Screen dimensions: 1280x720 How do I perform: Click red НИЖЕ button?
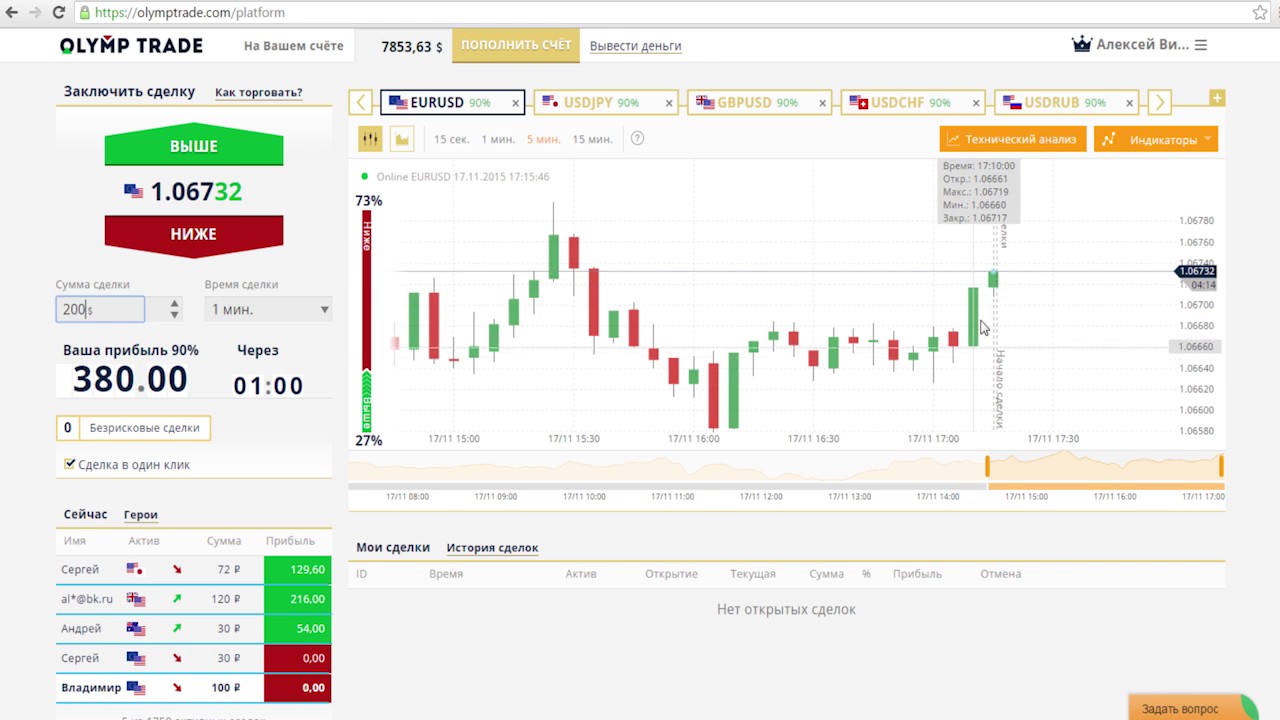[194, 234]
